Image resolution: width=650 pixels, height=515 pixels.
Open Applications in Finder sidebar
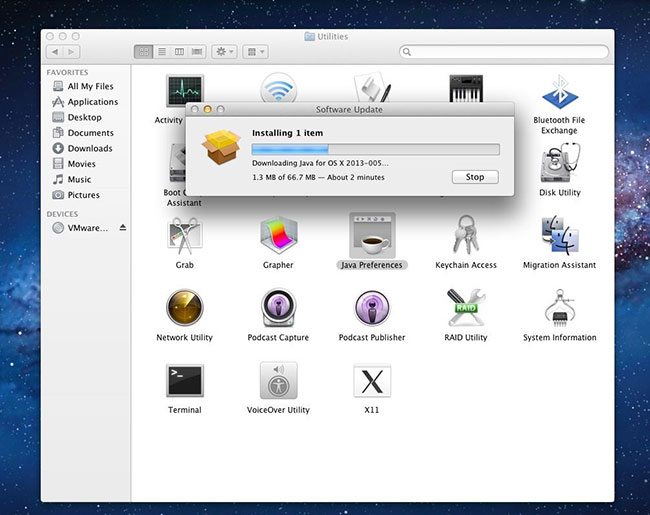click(85, 102)
